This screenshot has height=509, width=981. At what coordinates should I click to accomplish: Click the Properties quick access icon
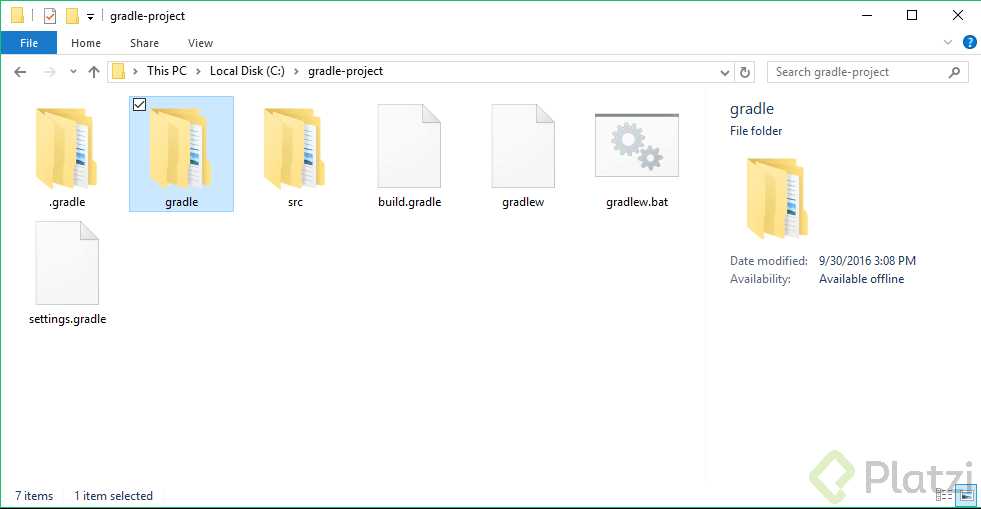50,16
